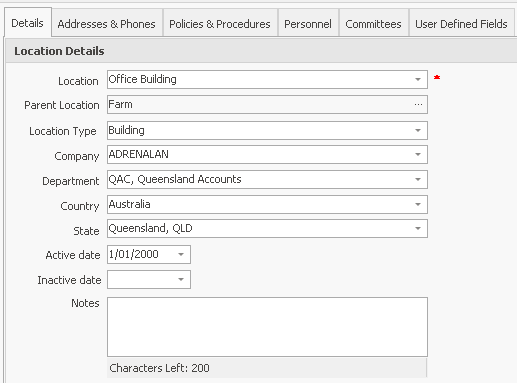Click the Characters Left: 200 label
Screen dimensions: 517x383
click(159, 368)
